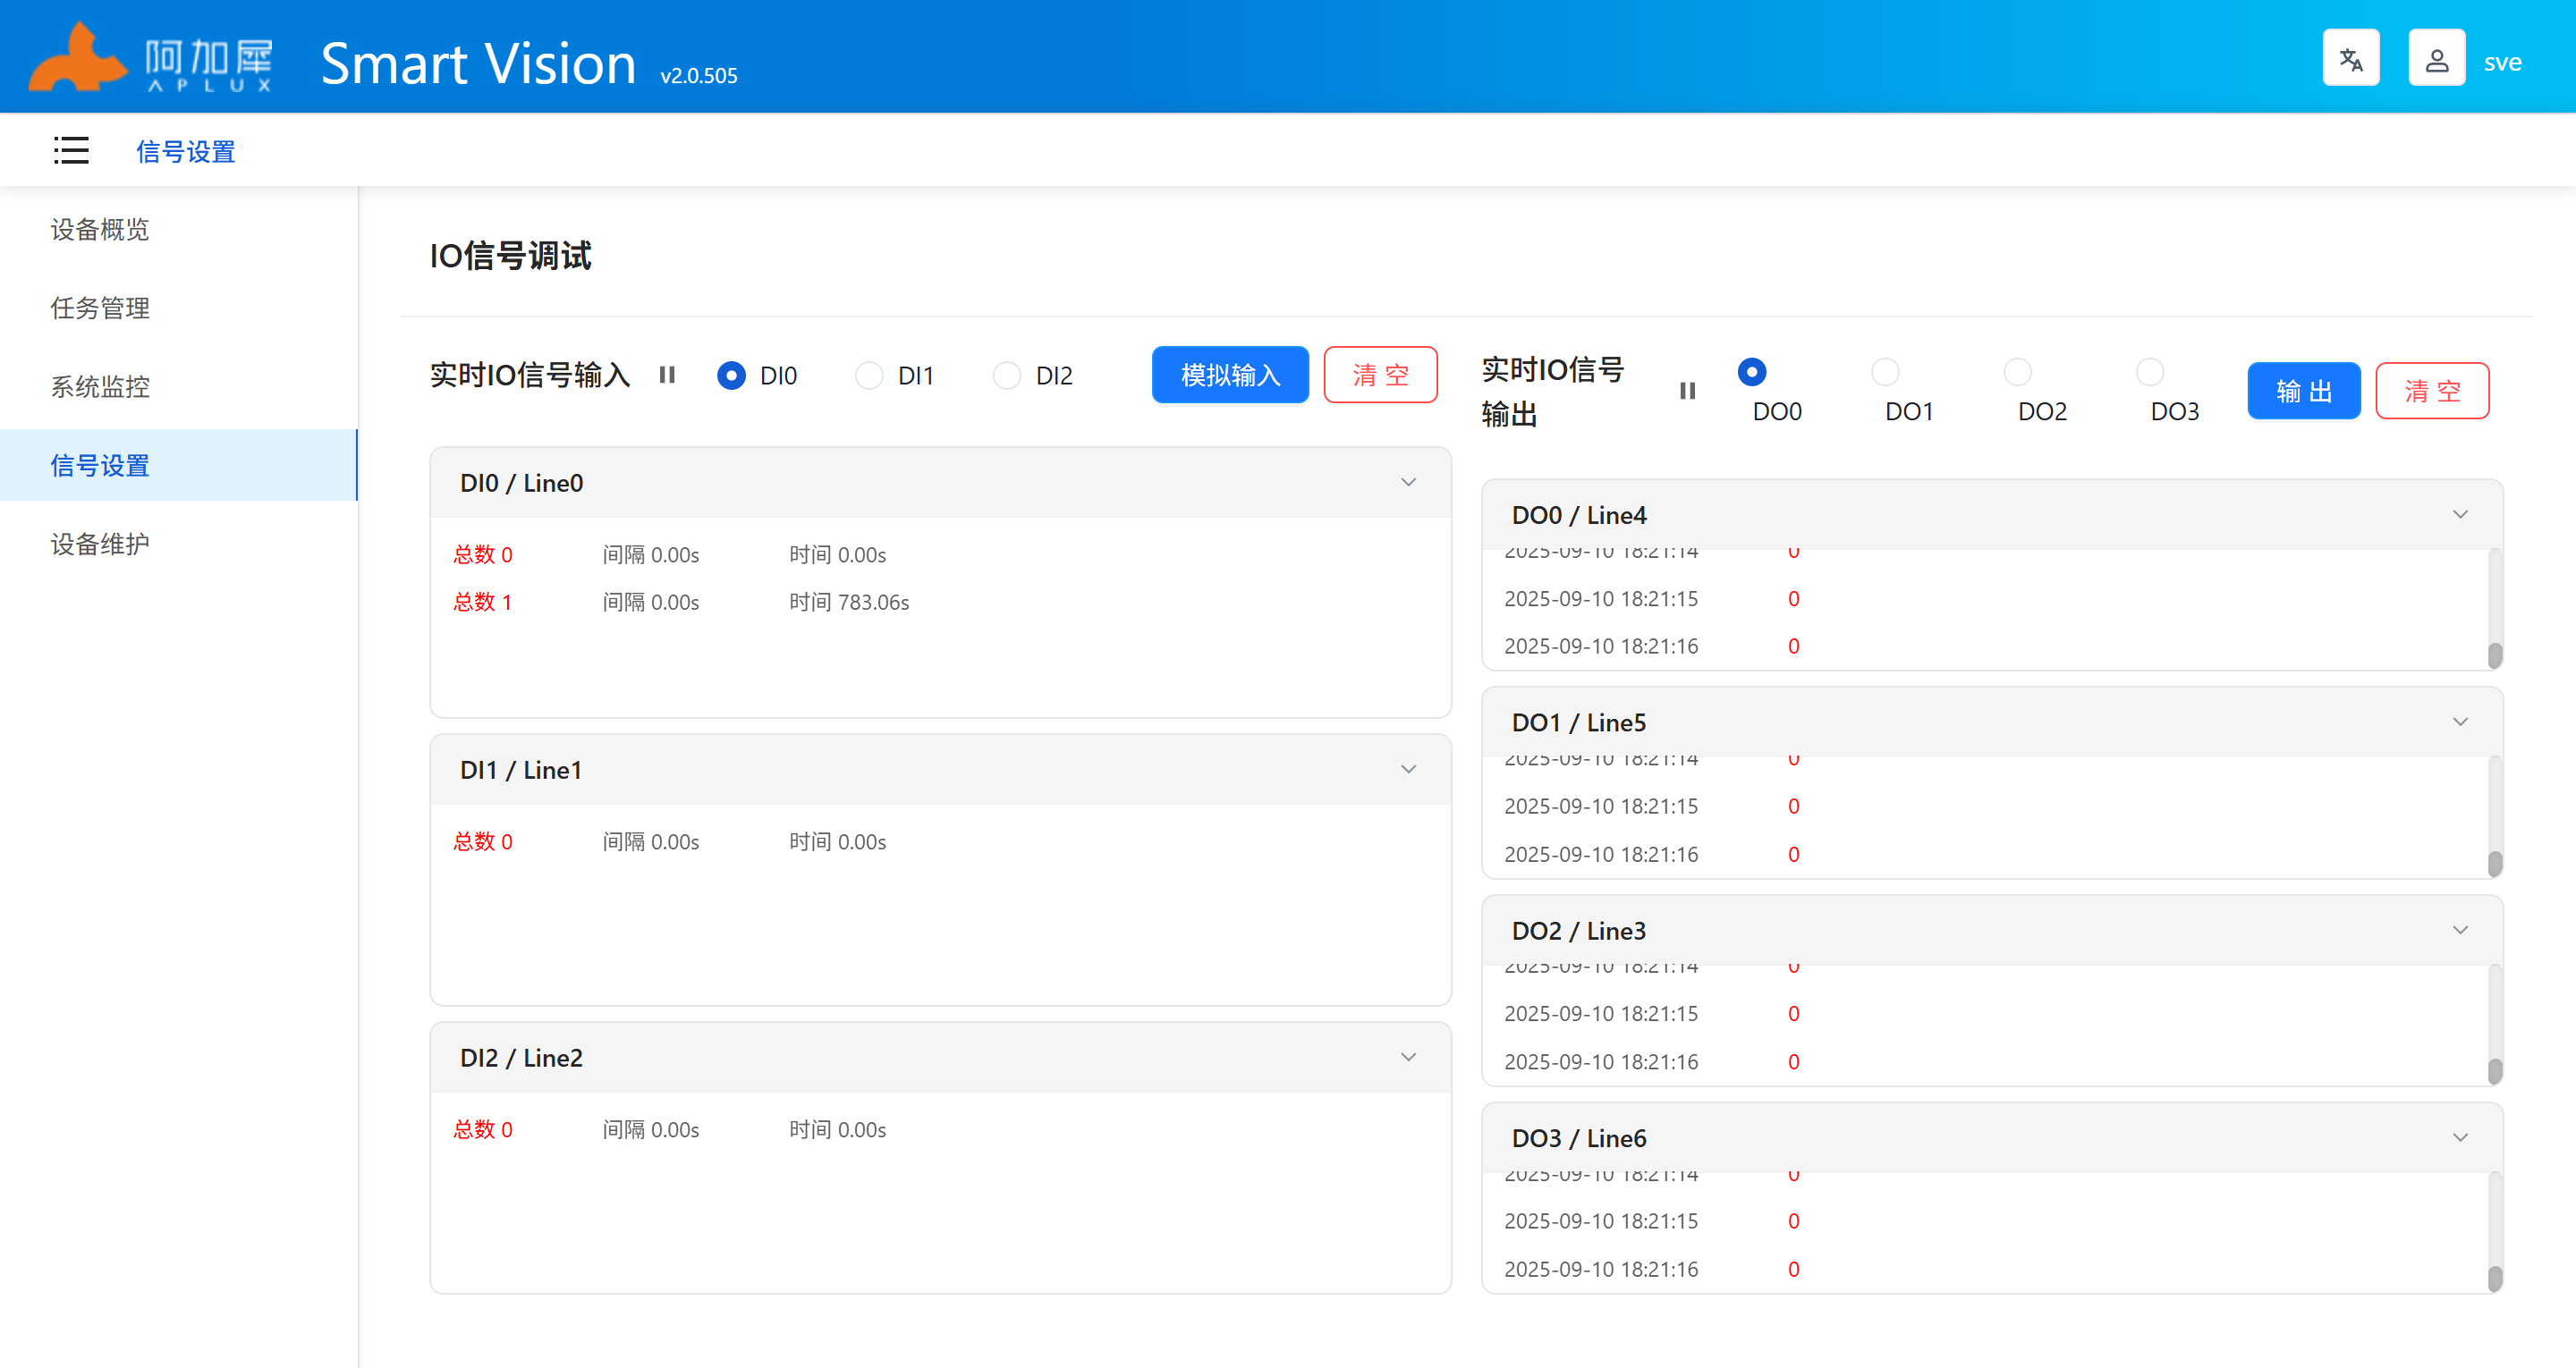Pause the real-time IO signal input
The width and height of the screenshot is (2576, 1368).
click(667, 375)
